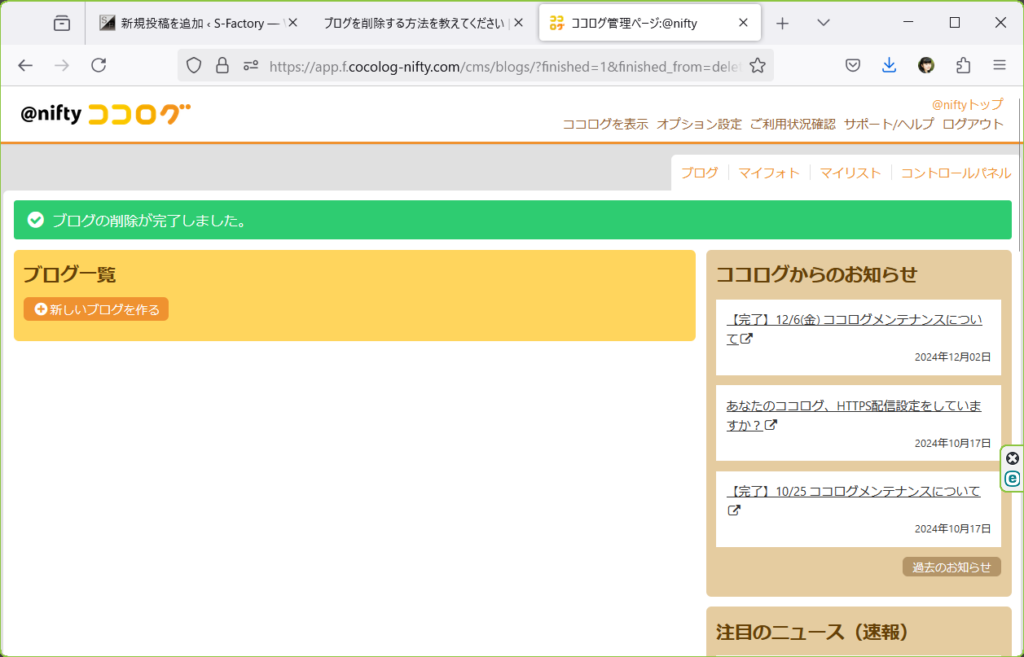1024x657 pixels.
Task: Open the tracking protection shield icon
Action: coord(194,65)
